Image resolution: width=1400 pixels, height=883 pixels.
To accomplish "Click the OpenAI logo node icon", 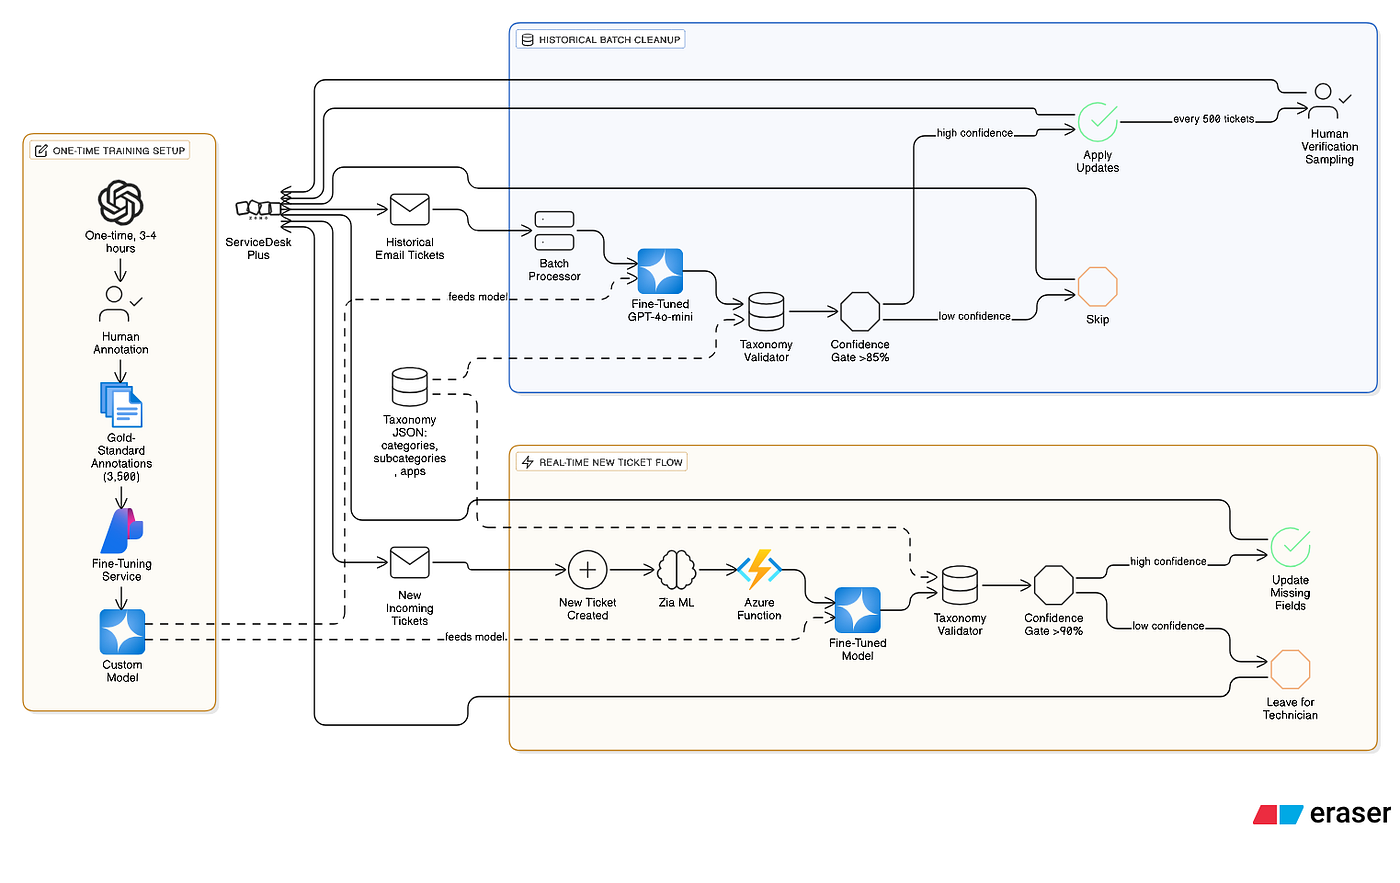I will pos(120,203).
